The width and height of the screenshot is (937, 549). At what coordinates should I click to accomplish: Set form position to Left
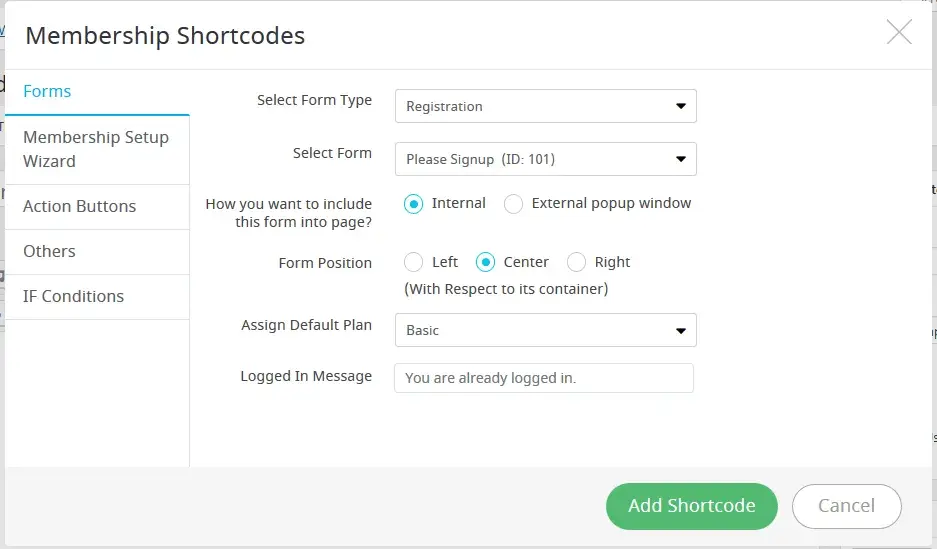[414, 262]
